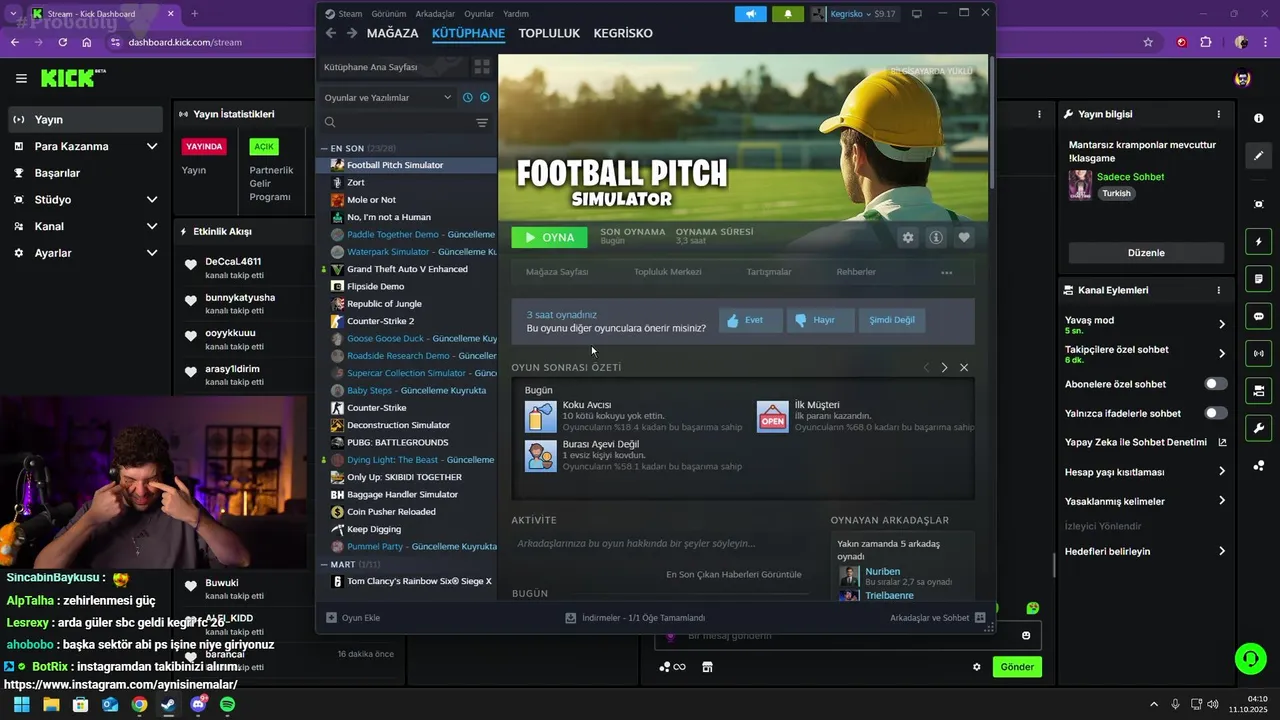Viewport: 1280px width, 720px height.
Task: Expand Ayarlar in Kick sidebar
Action: (x=152, y=253)
